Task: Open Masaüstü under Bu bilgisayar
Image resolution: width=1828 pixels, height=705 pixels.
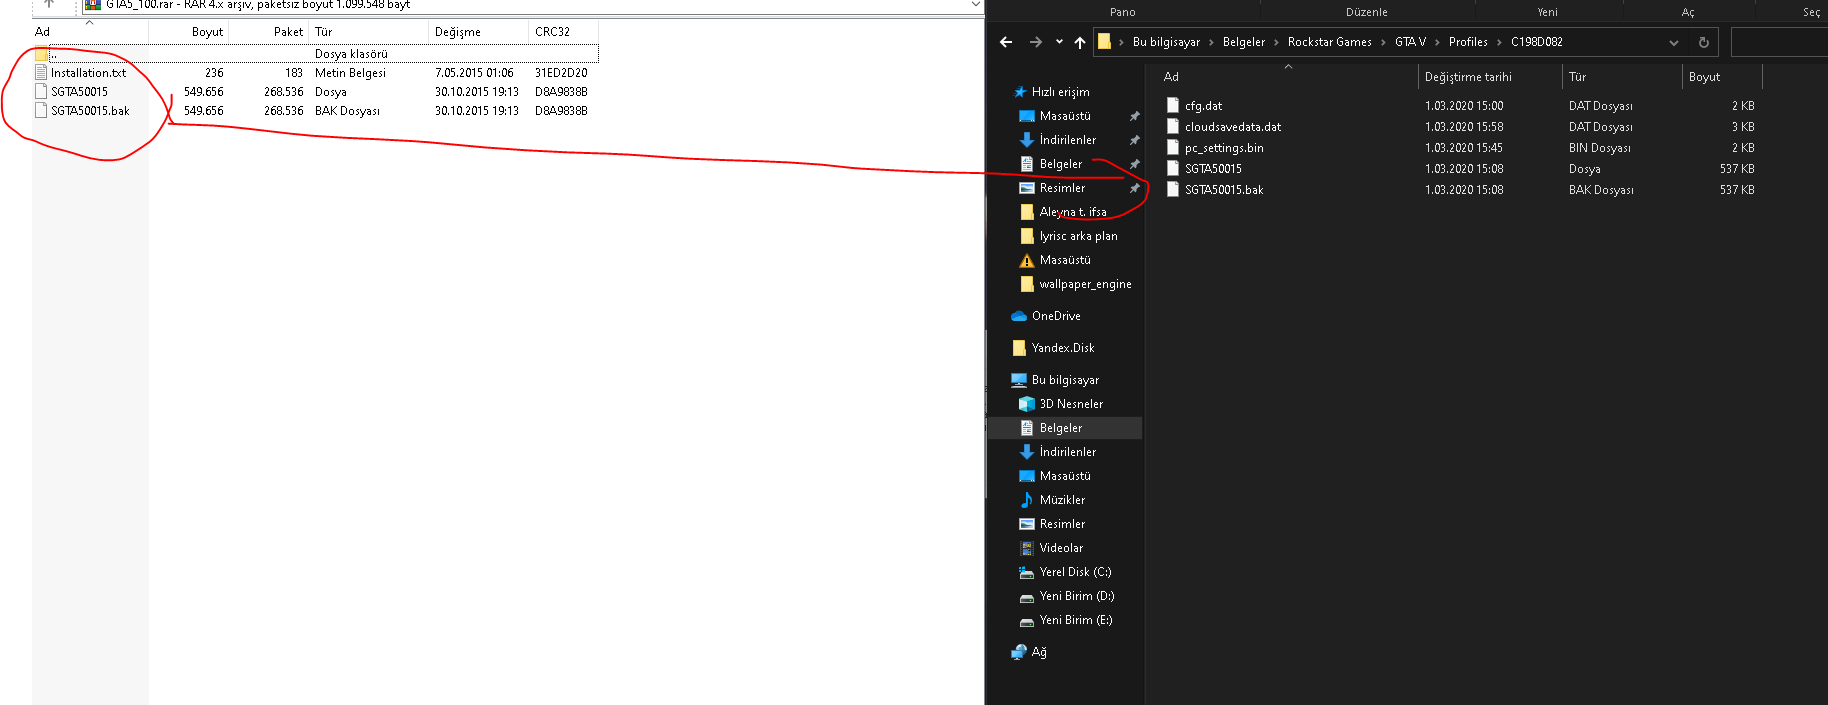Action: coord(1065,476)
